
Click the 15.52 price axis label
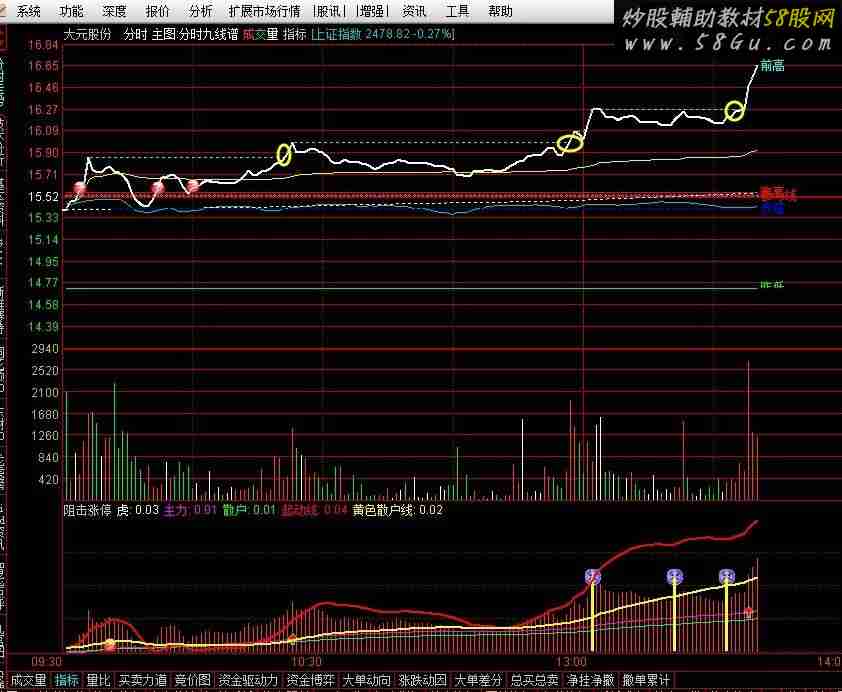(43, 197)
